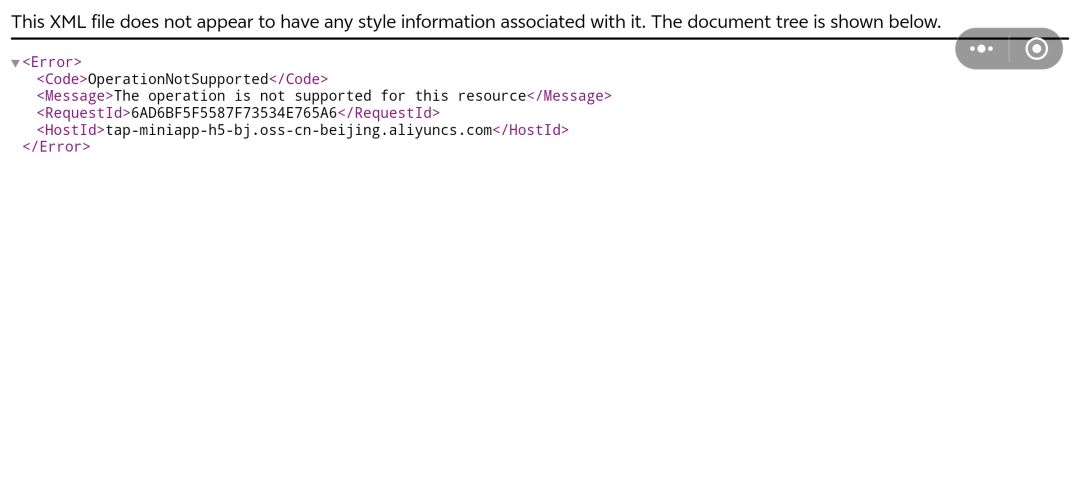Click the not supported message text
The height and width of the screenshot is (486, 1080).
pyautogui.click(x=320, y=96)
